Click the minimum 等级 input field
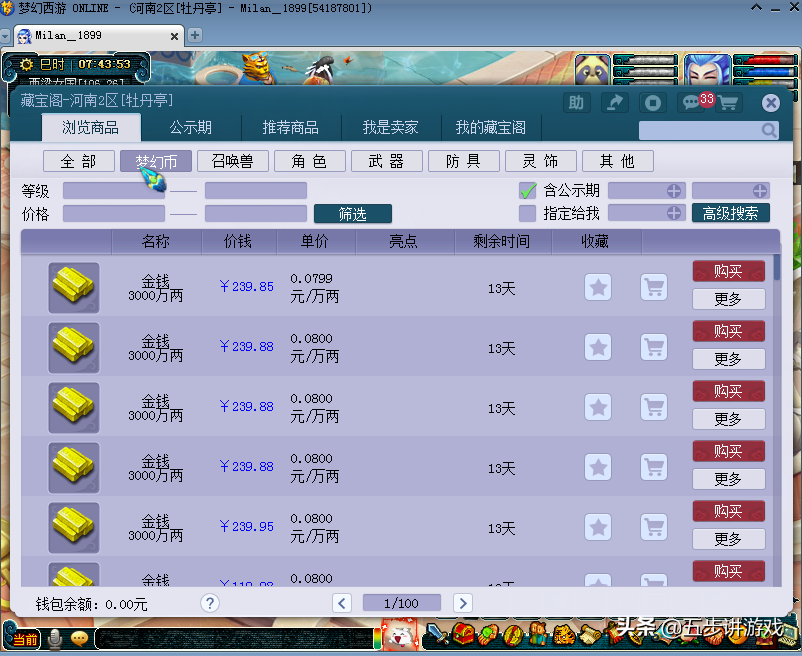 tap(114, 191)
